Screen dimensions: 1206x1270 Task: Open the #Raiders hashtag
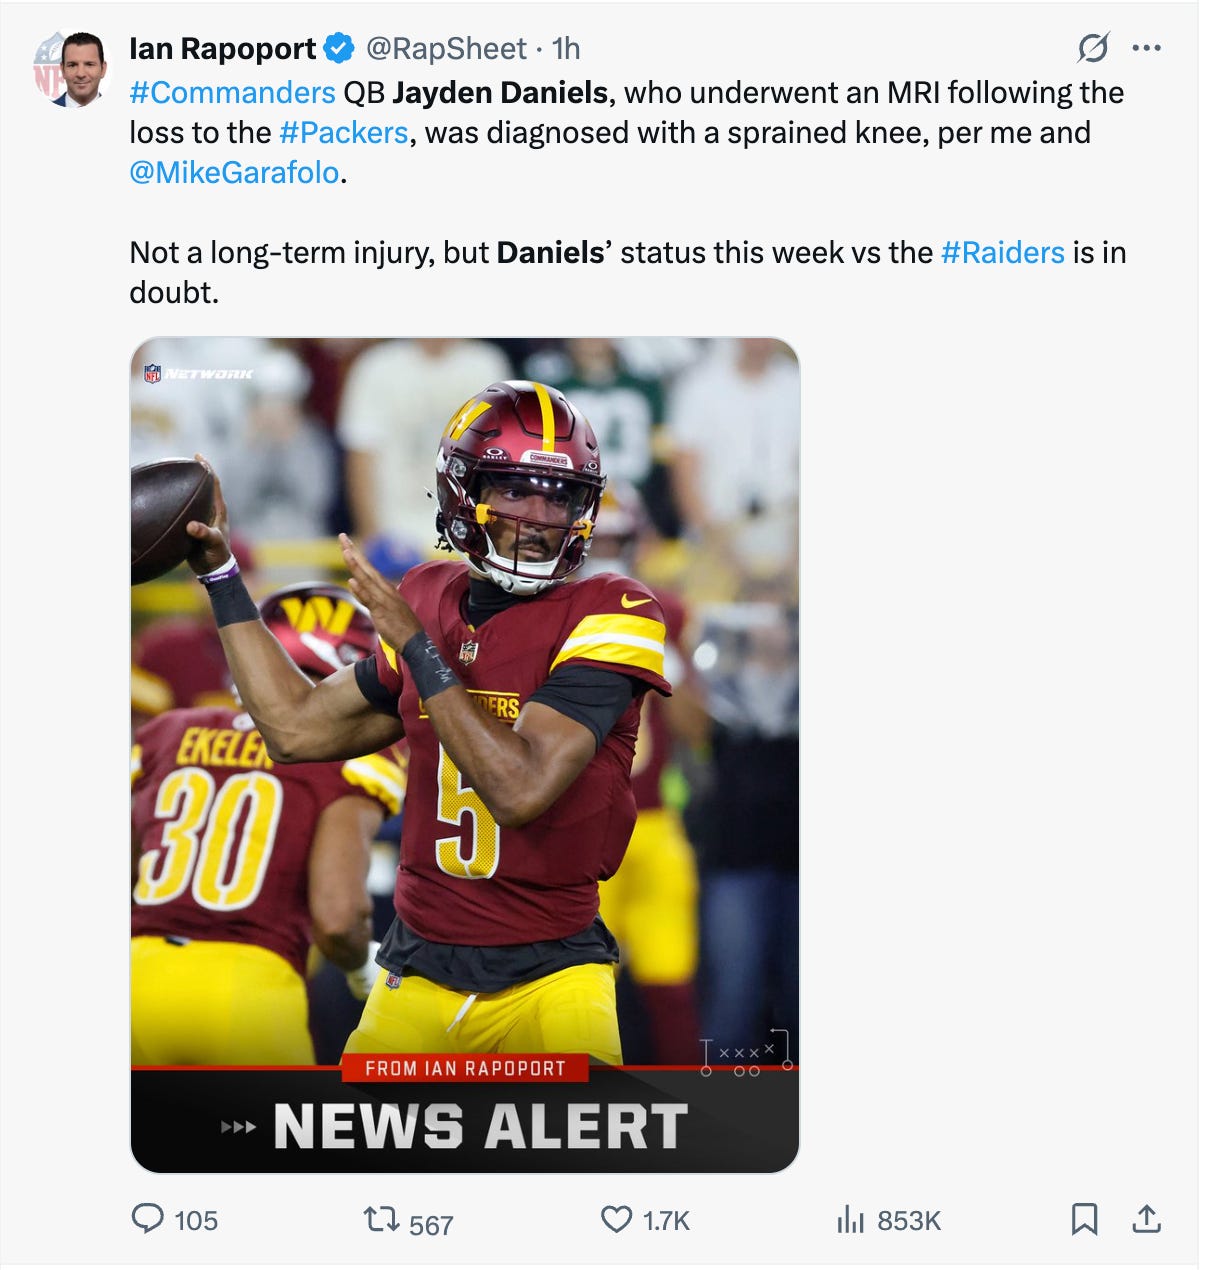point(1003,253)
